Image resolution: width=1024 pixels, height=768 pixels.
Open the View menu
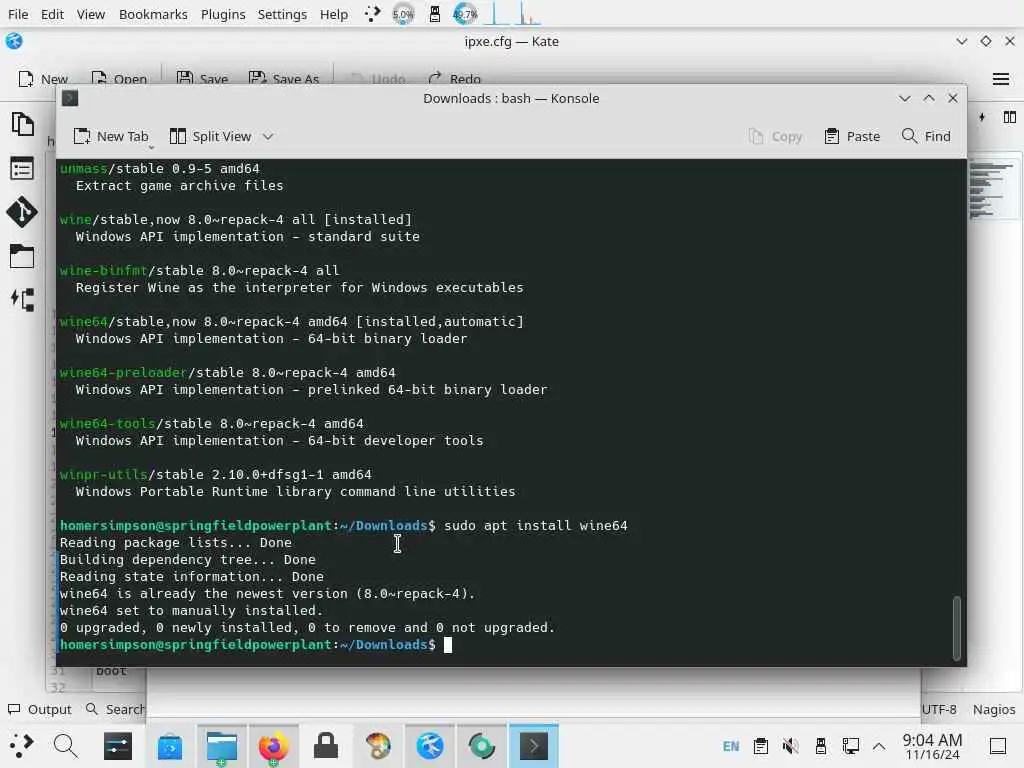pyautogui.click(x=91, y=14)
